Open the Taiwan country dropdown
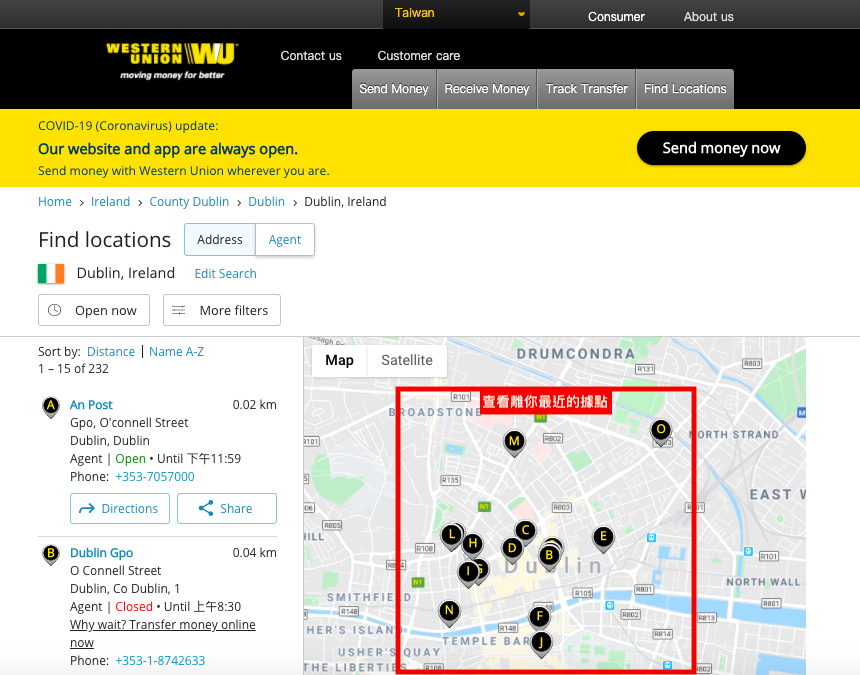860x675 pixels. 456,14
